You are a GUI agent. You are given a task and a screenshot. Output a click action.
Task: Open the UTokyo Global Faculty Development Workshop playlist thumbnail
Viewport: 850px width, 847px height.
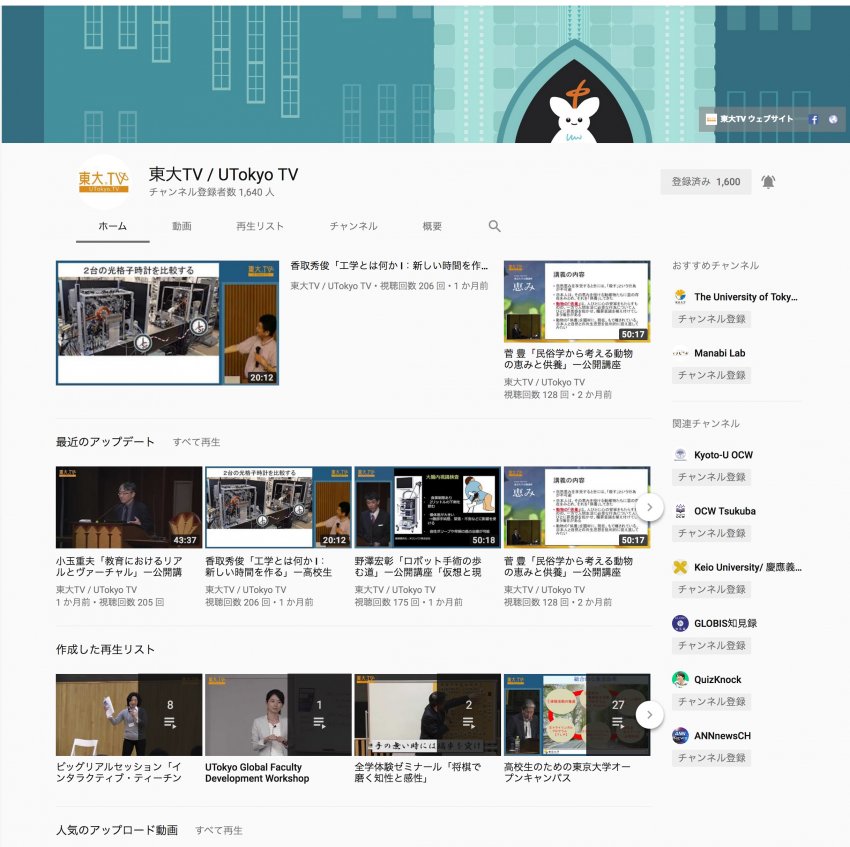[x=278, y=715]
